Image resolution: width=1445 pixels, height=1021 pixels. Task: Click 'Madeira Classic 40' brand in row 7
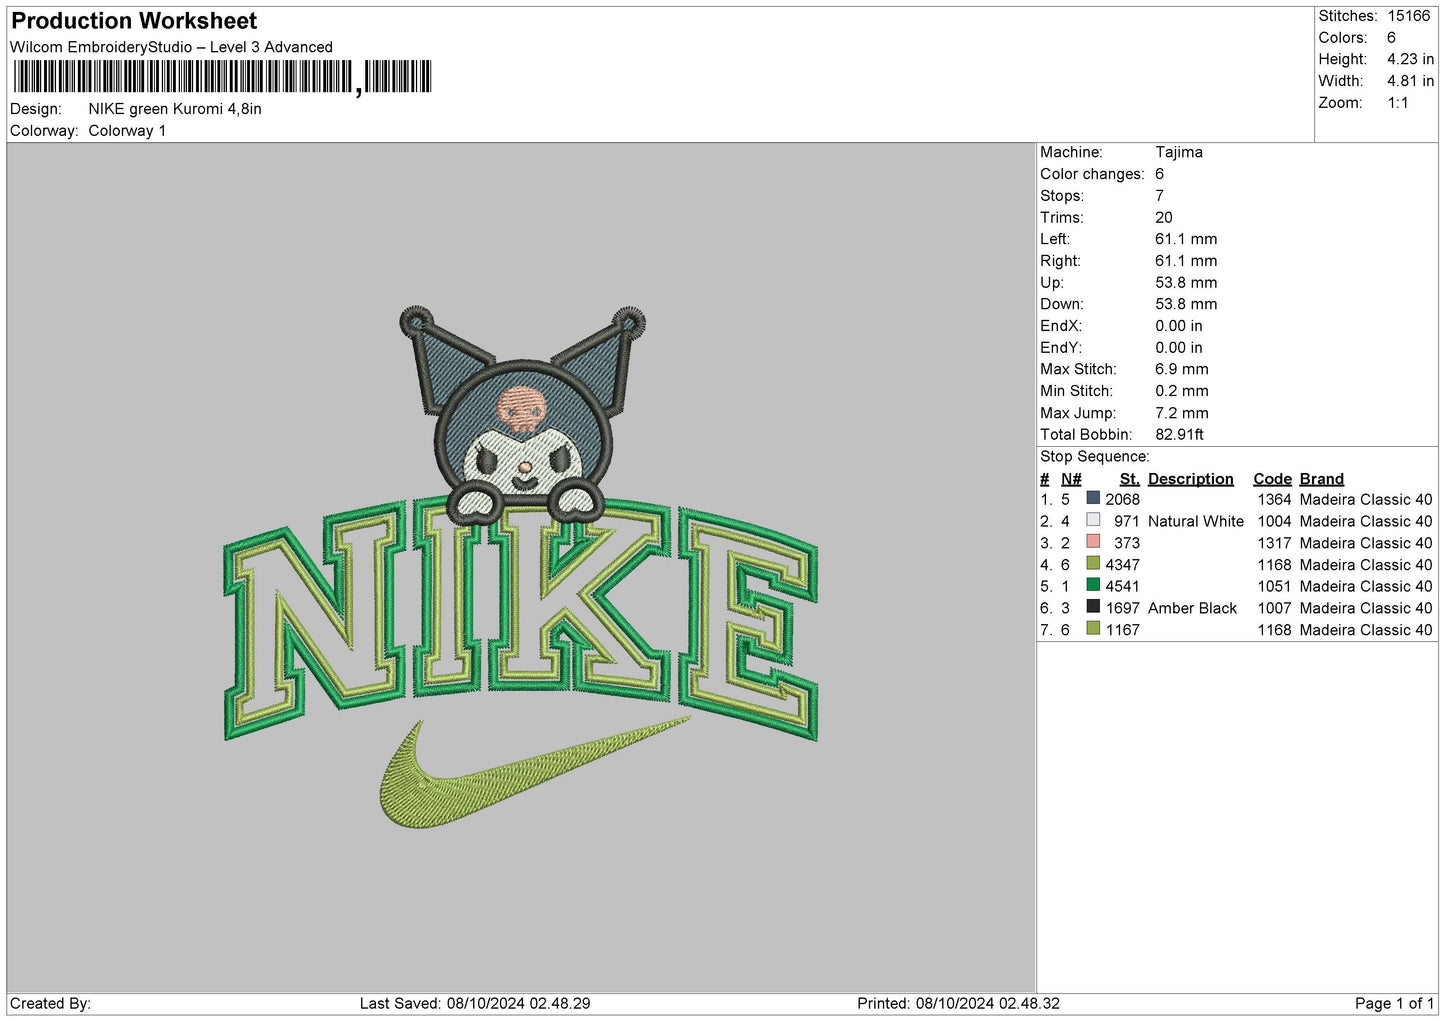tap(1366, 630)
